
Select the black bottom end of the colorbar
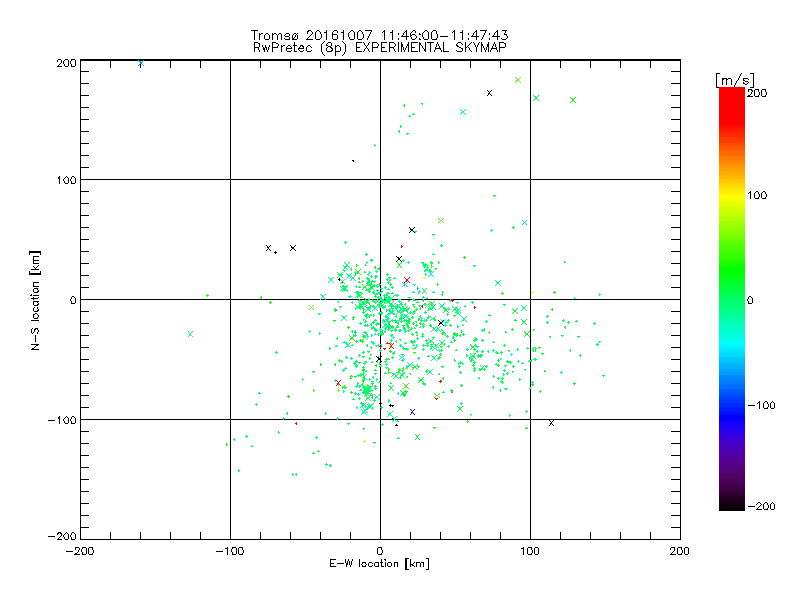pyautogui.click(x=732, y=503)
